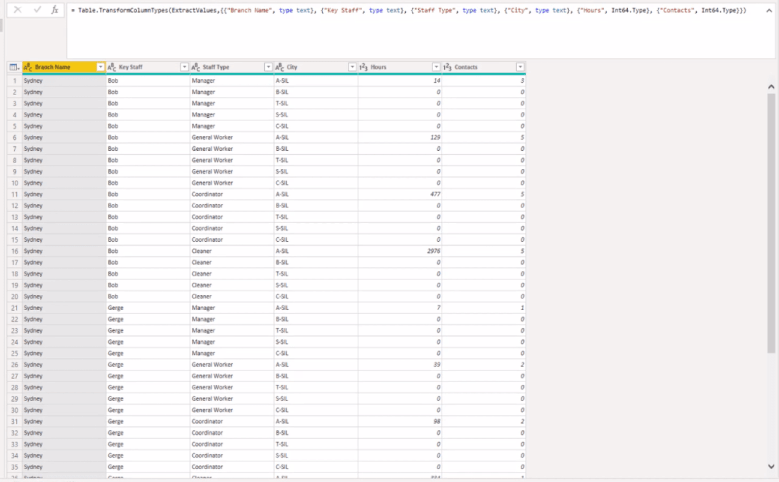
Task: Select the Branch Name column header
Action: 64,67
